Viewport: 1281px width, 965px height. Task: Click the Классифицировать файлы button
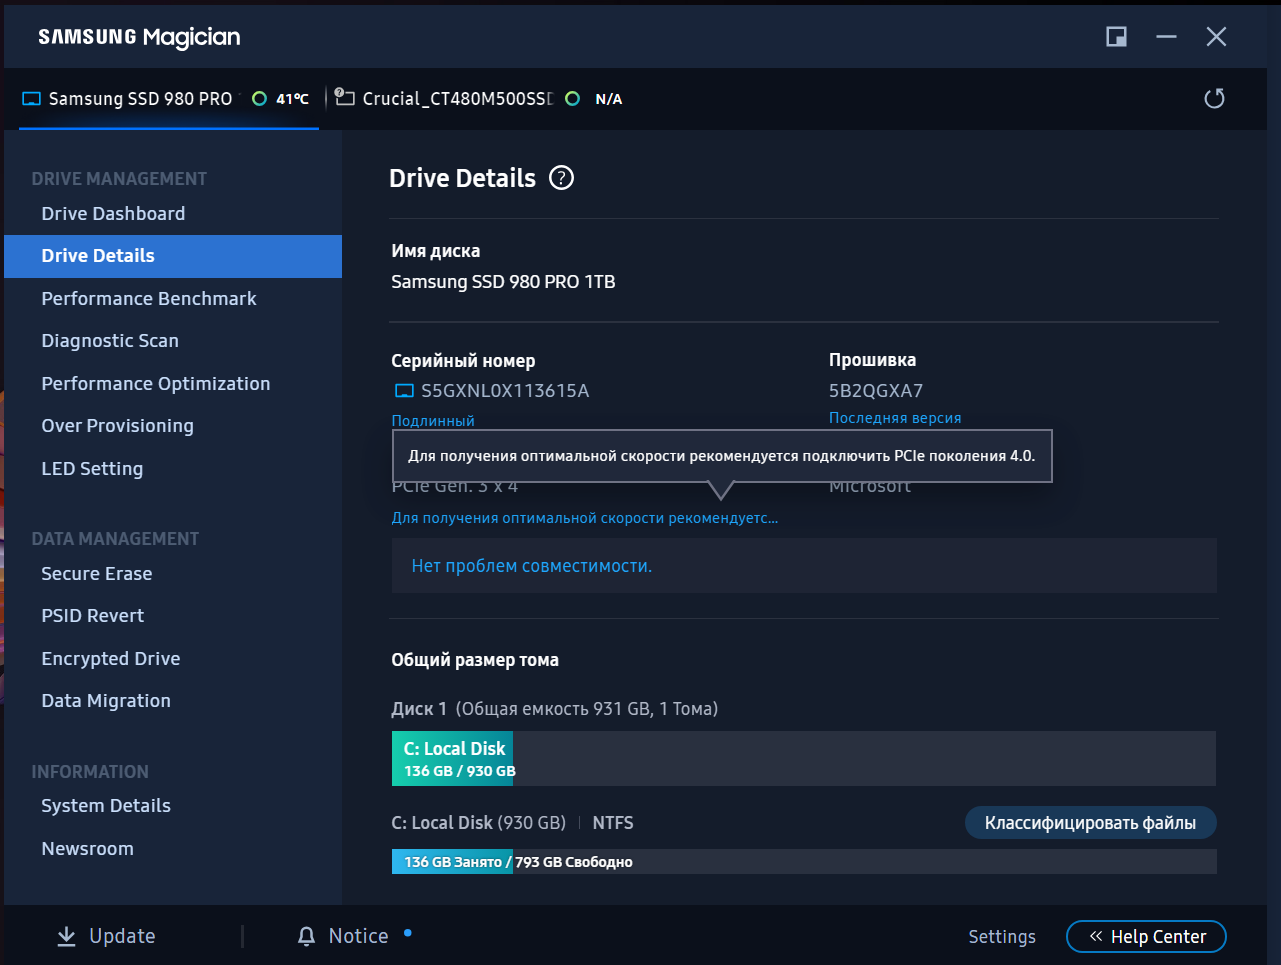1091,823
